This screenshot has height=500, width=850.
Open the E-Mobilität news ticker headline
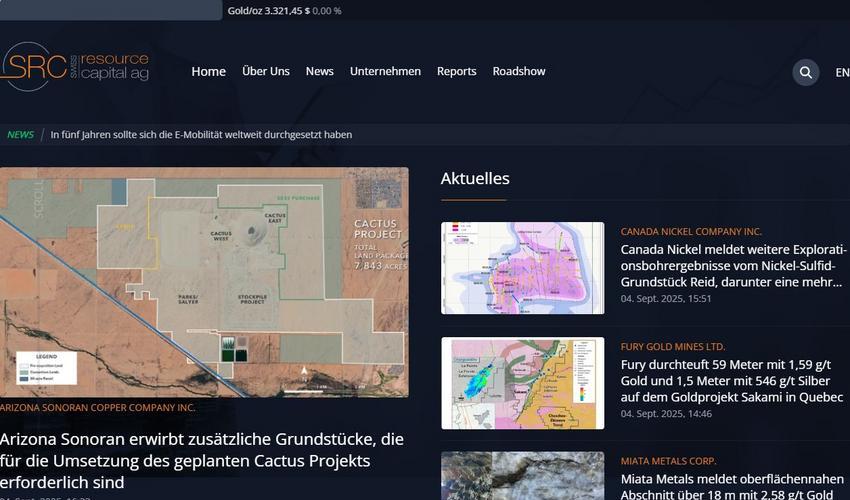pyautogui.click(x=201, y=134)
